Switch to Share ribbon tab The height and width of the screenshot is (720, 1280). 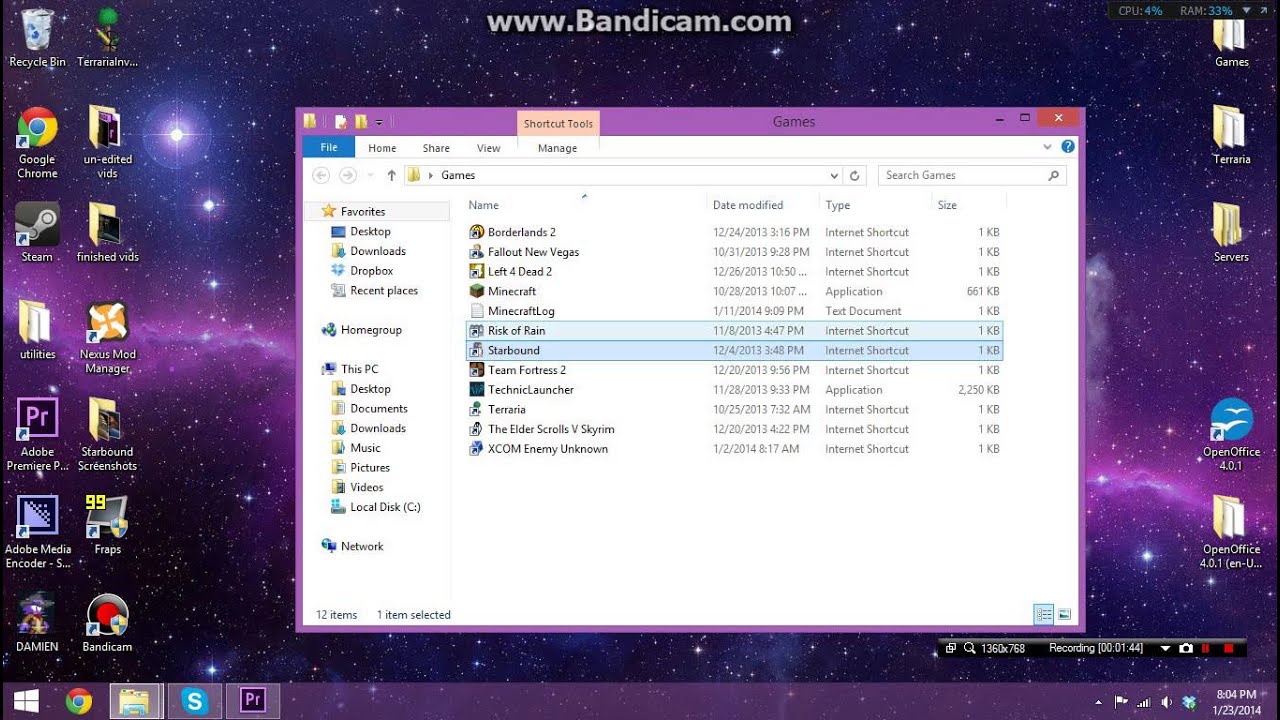436,148
